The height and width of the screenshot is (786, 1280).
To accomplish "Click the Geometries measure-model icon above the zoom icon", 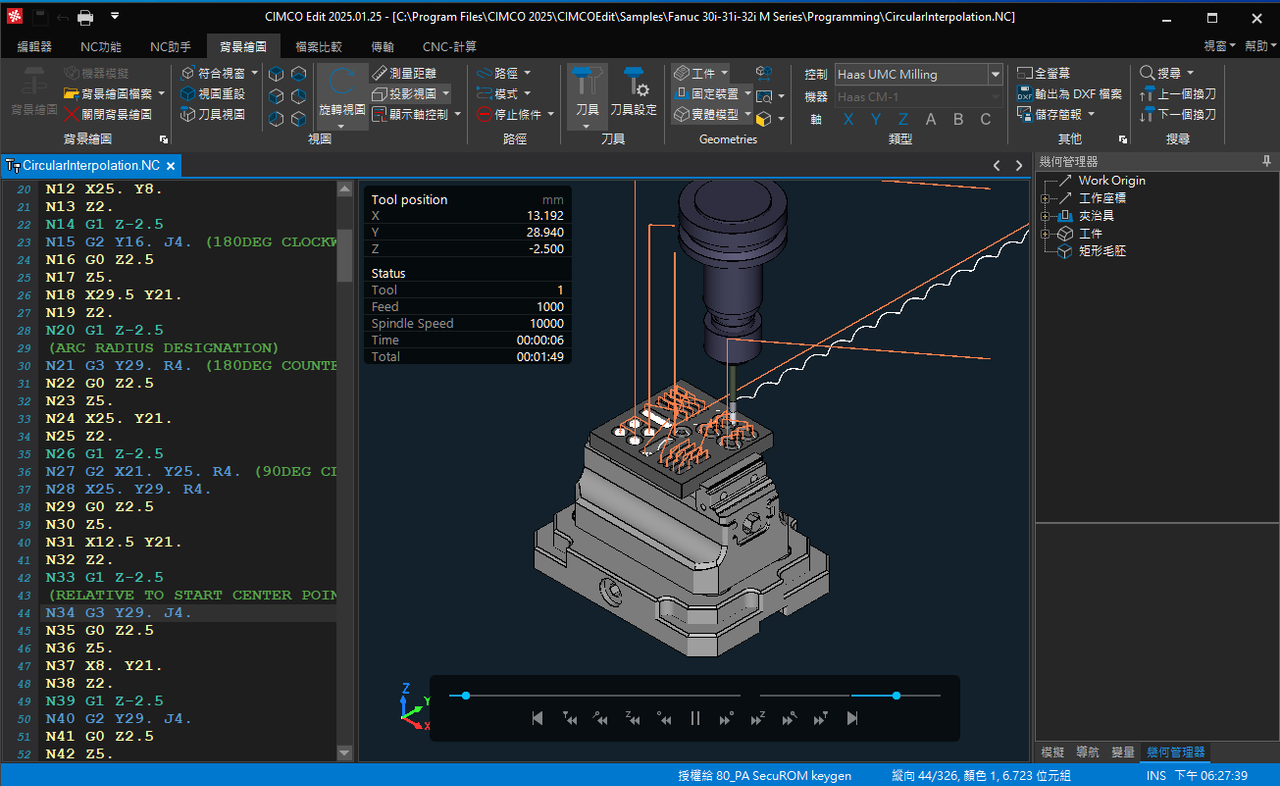I will [x=764, y=73].
